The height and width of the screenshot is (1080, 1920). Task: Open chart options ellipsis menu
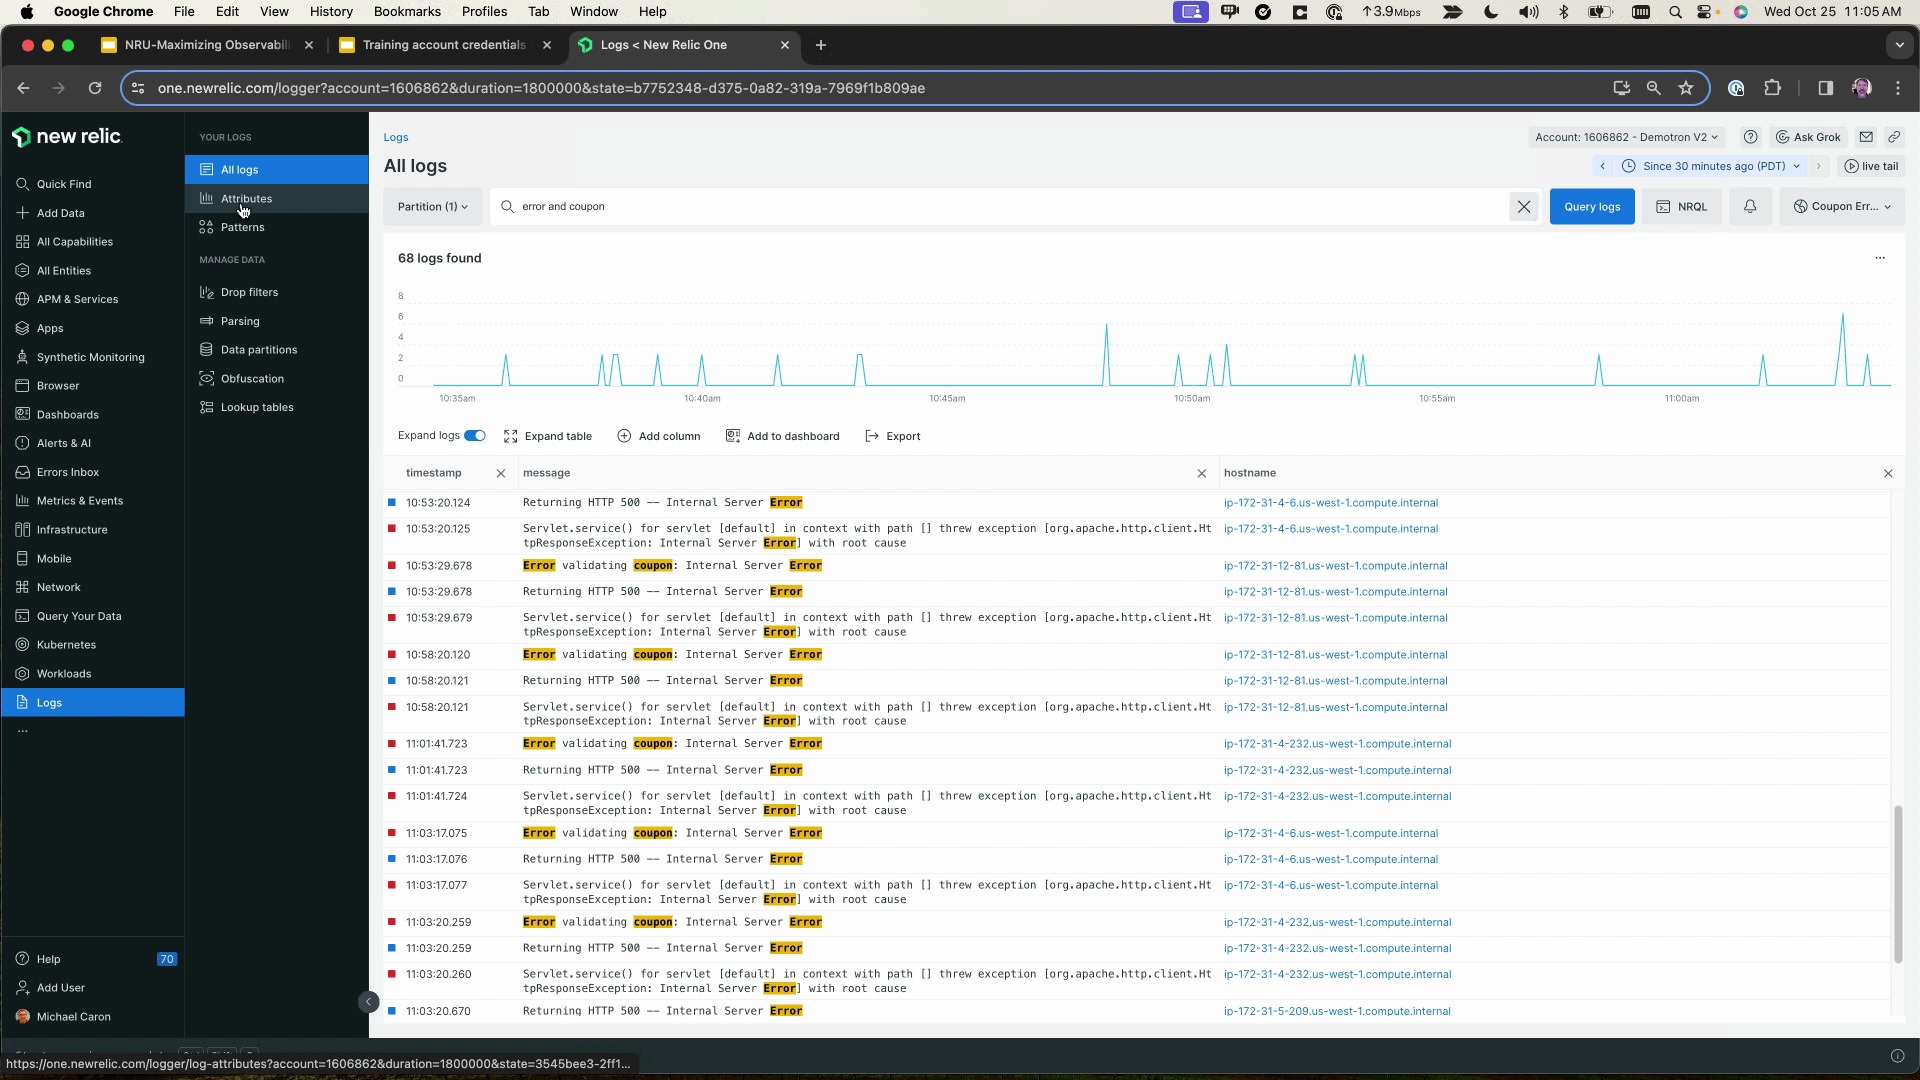click(1879, 259)
